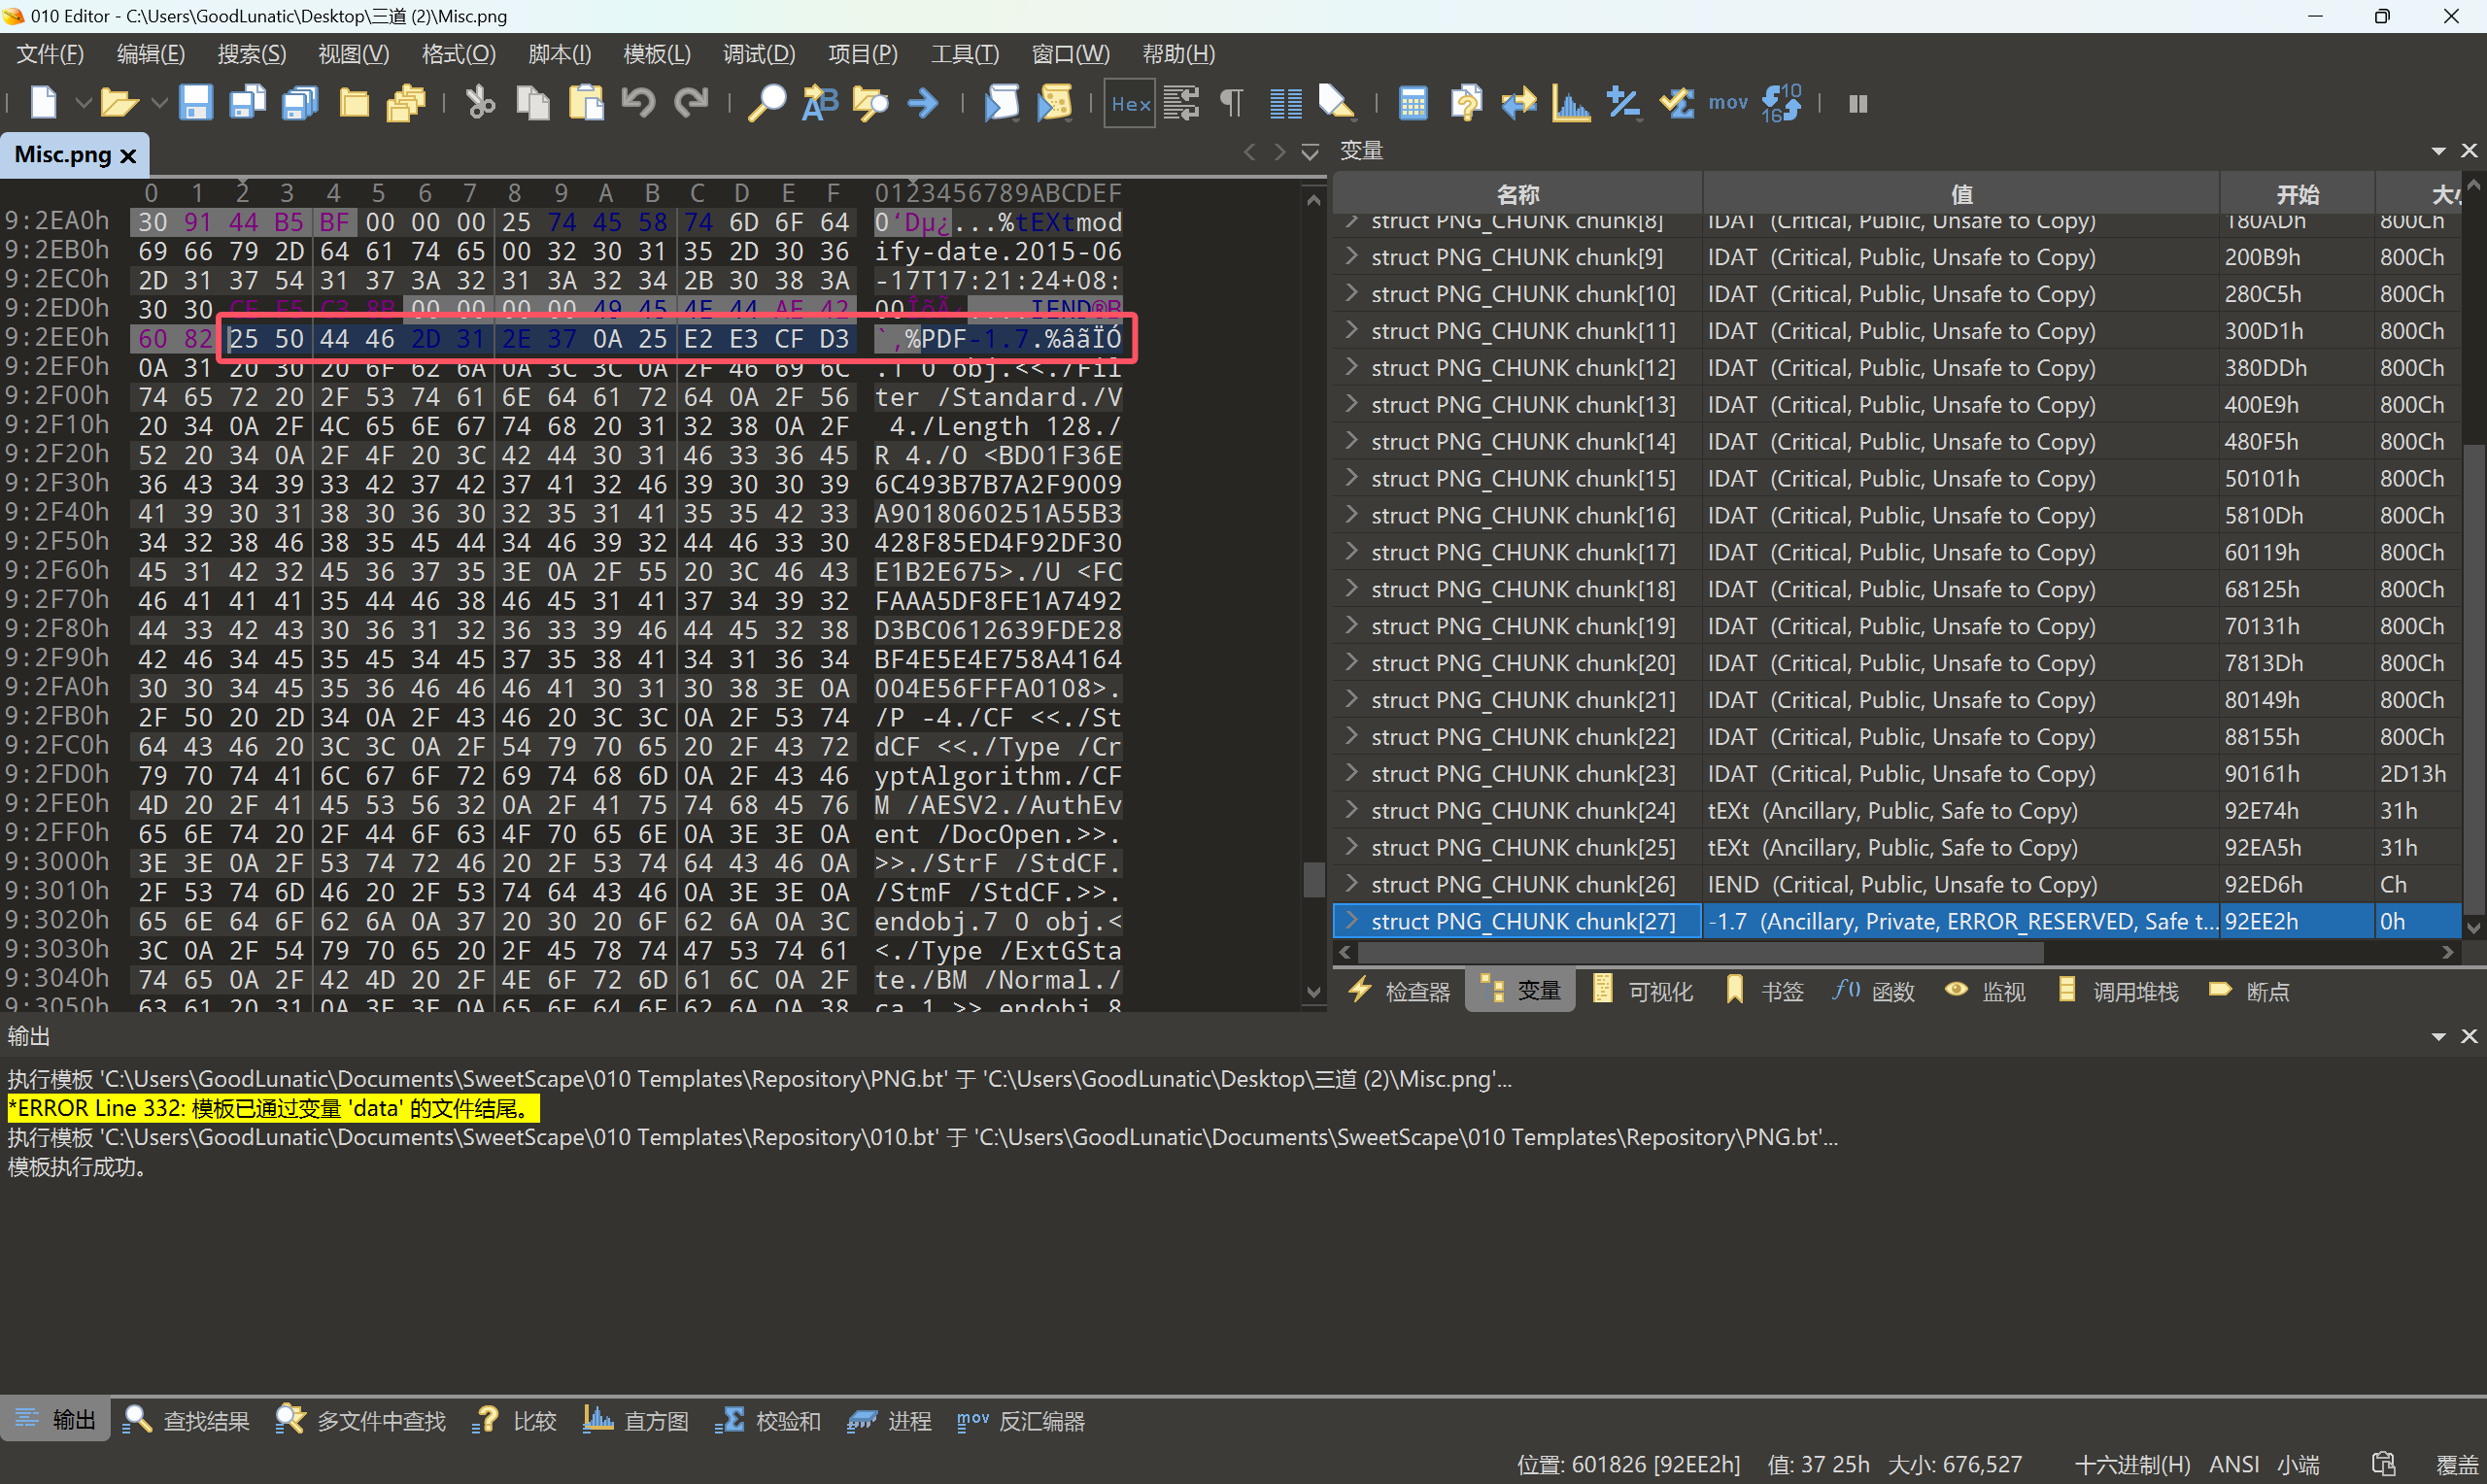Screen dimensions: 2487x1484
Task: Run template toolbar icon
Action: 1054,103
